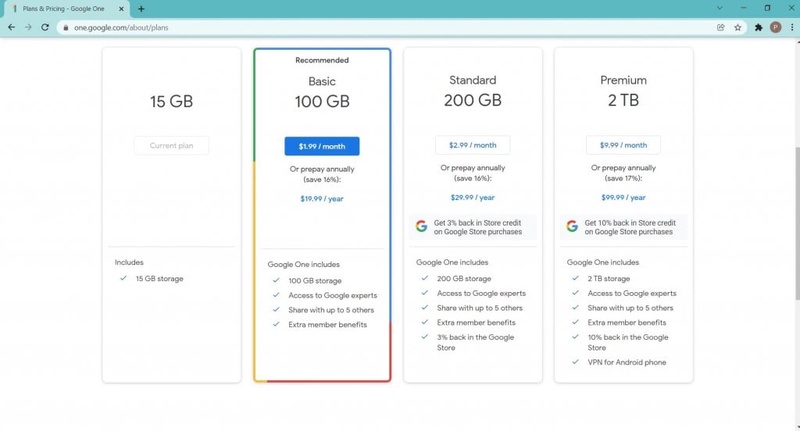
Task: Click the address bar URL field
Action: click(x=388, y=28)
